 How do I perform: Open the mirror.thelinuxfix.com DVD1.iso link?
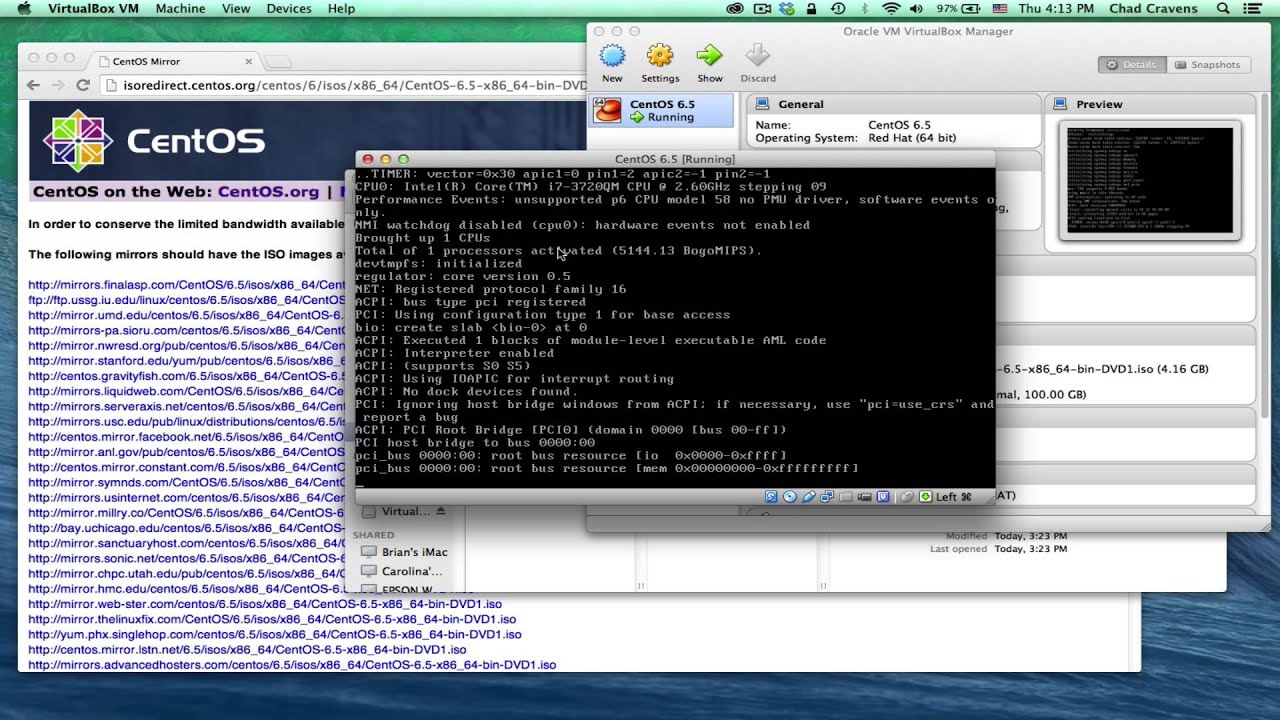coord(272,619)
